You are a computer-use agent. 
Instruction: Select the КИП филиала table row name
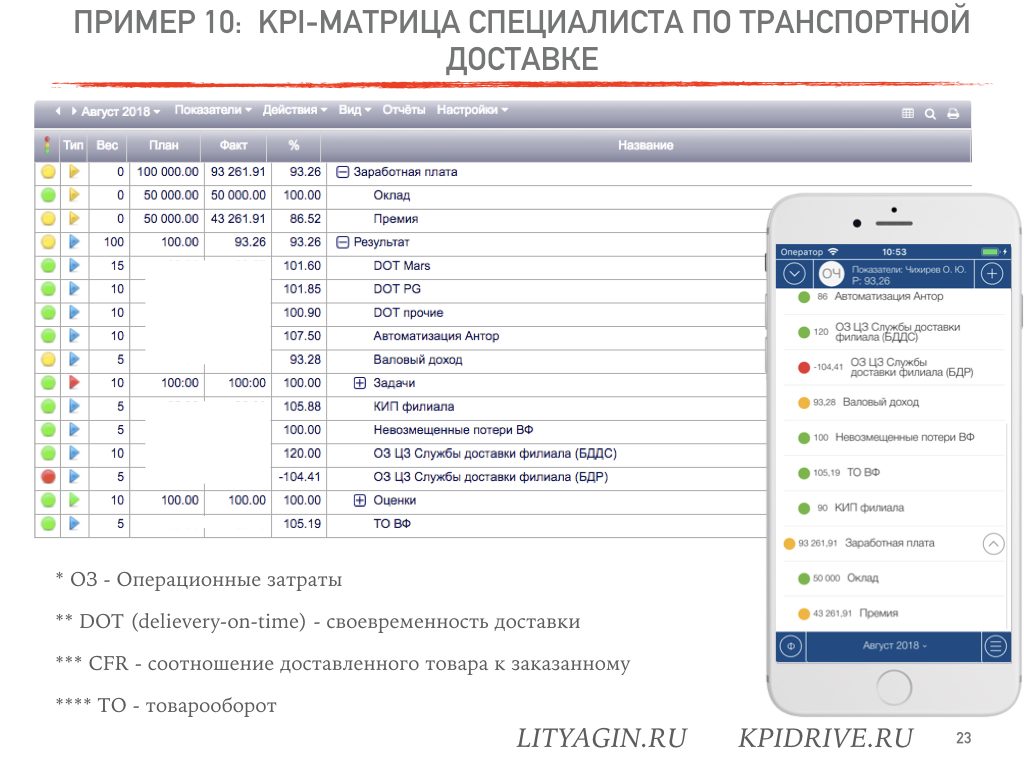413,406
